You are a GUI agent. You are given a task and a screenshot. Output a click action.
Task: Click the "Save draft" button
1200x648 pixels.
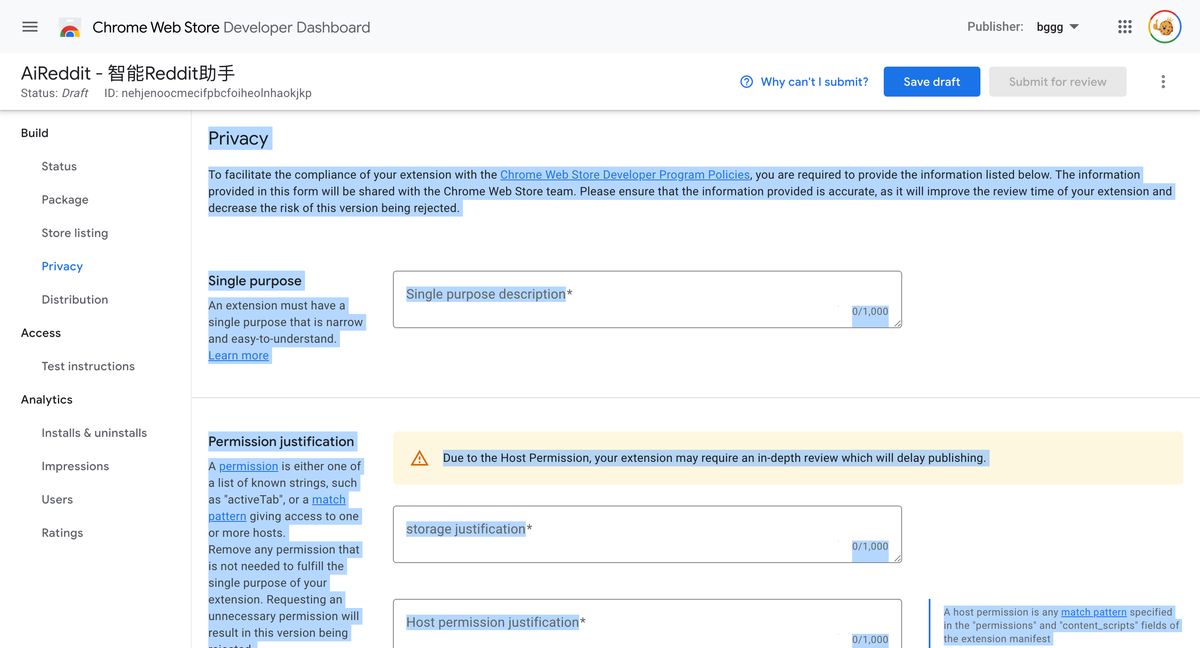(x=931, y=81)
